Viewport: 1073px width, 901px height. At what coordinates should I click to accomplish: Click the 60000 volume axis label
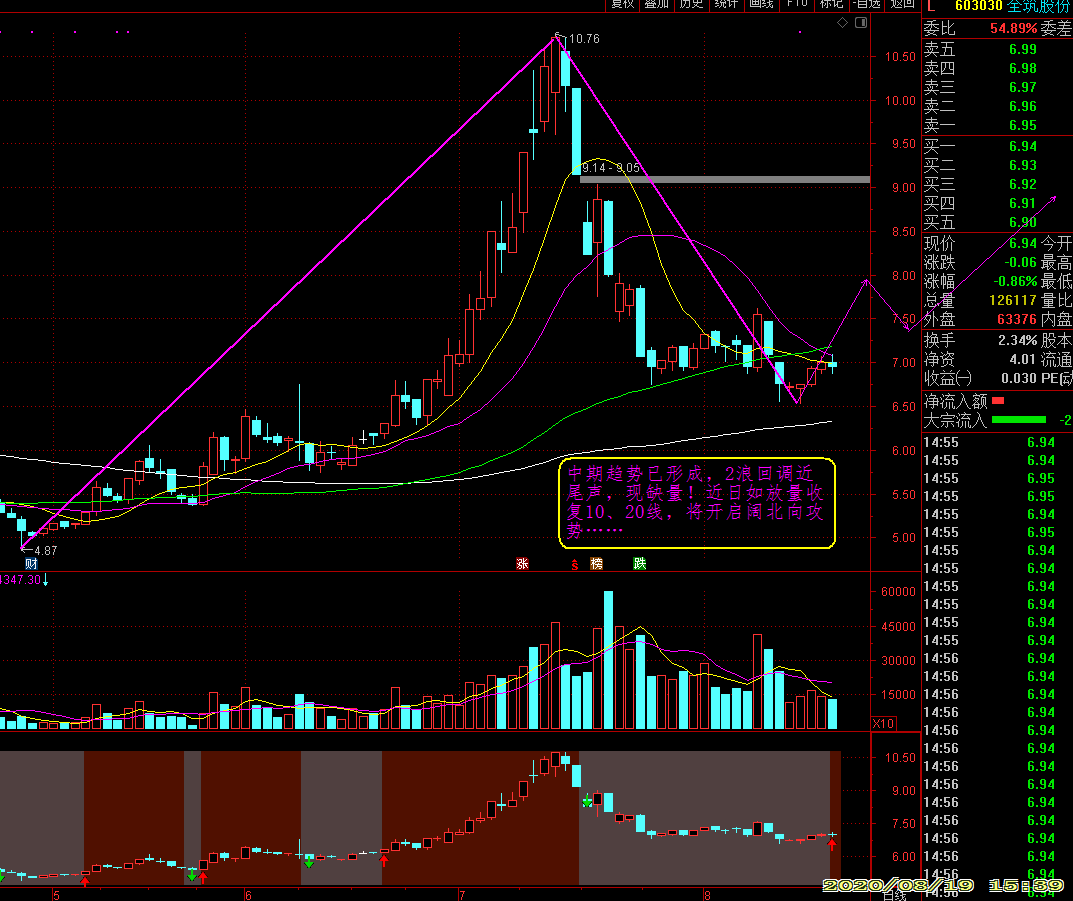898,592
